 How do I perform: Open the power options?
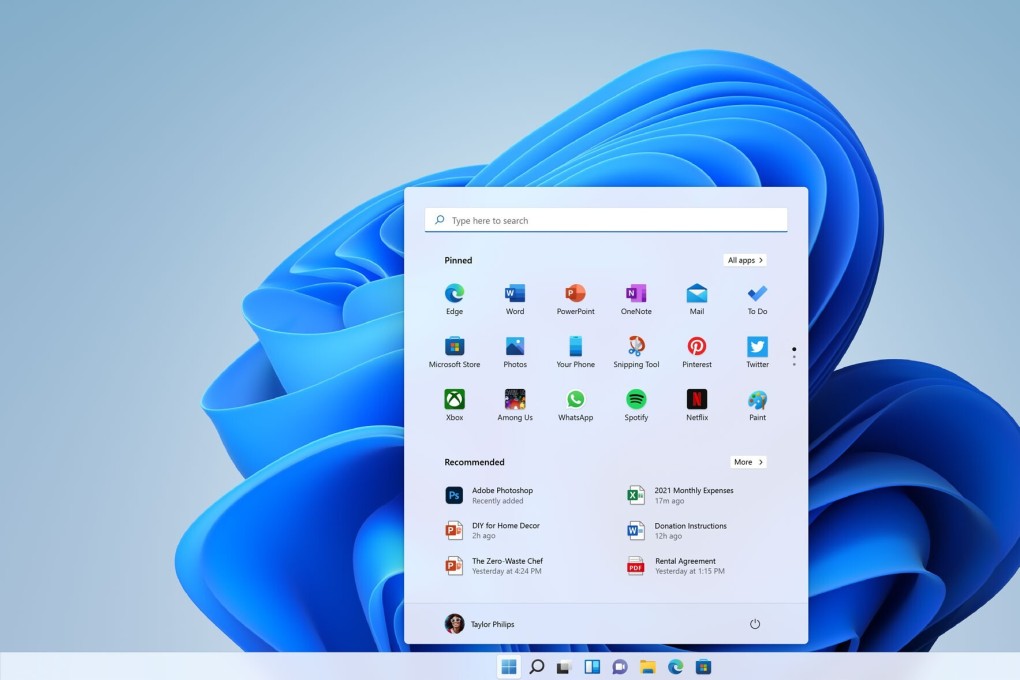pos(755,623)
